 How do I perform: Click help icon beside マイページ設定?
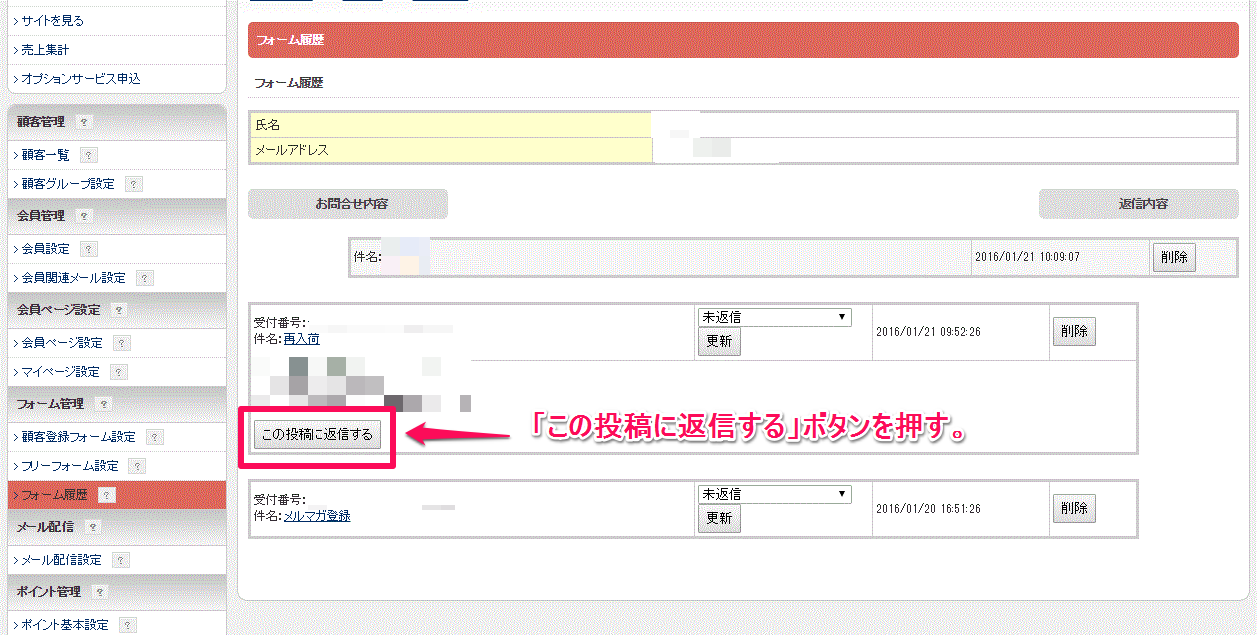pyautogui.click(x=119, y=372)
